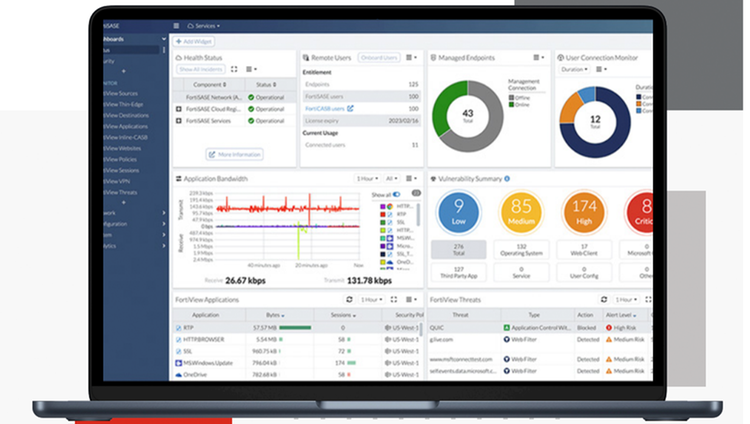Click Online legend swatch in Managed Endpoints

point(511,104)
